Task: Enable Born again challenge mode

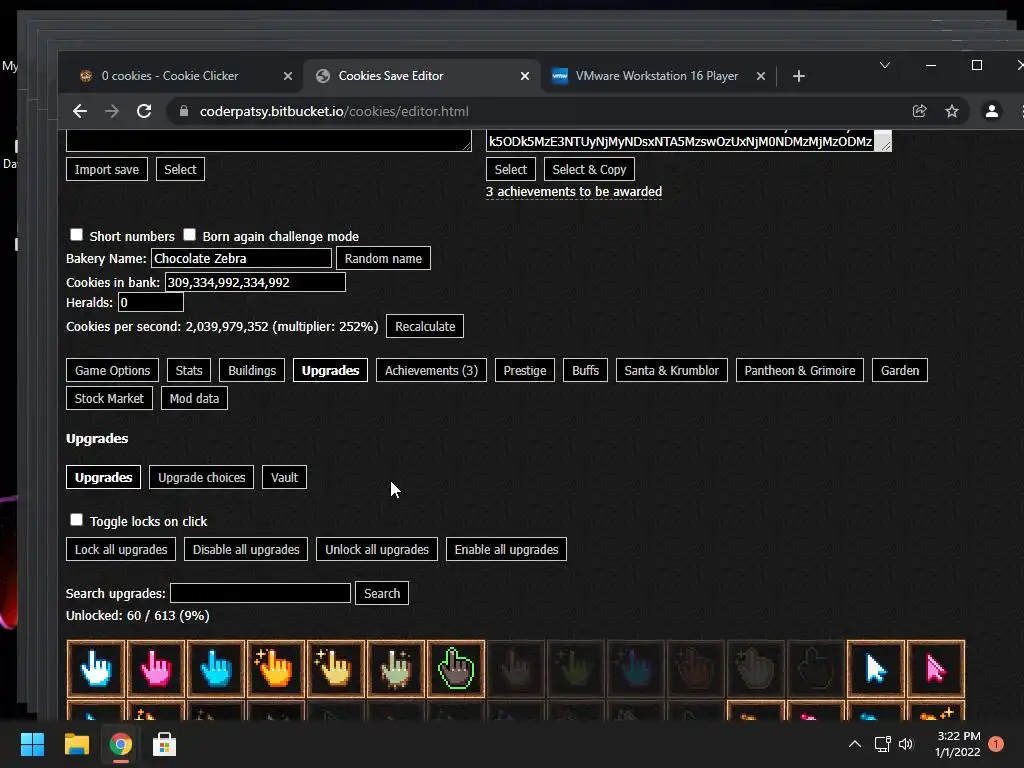Action: [189, 234]
